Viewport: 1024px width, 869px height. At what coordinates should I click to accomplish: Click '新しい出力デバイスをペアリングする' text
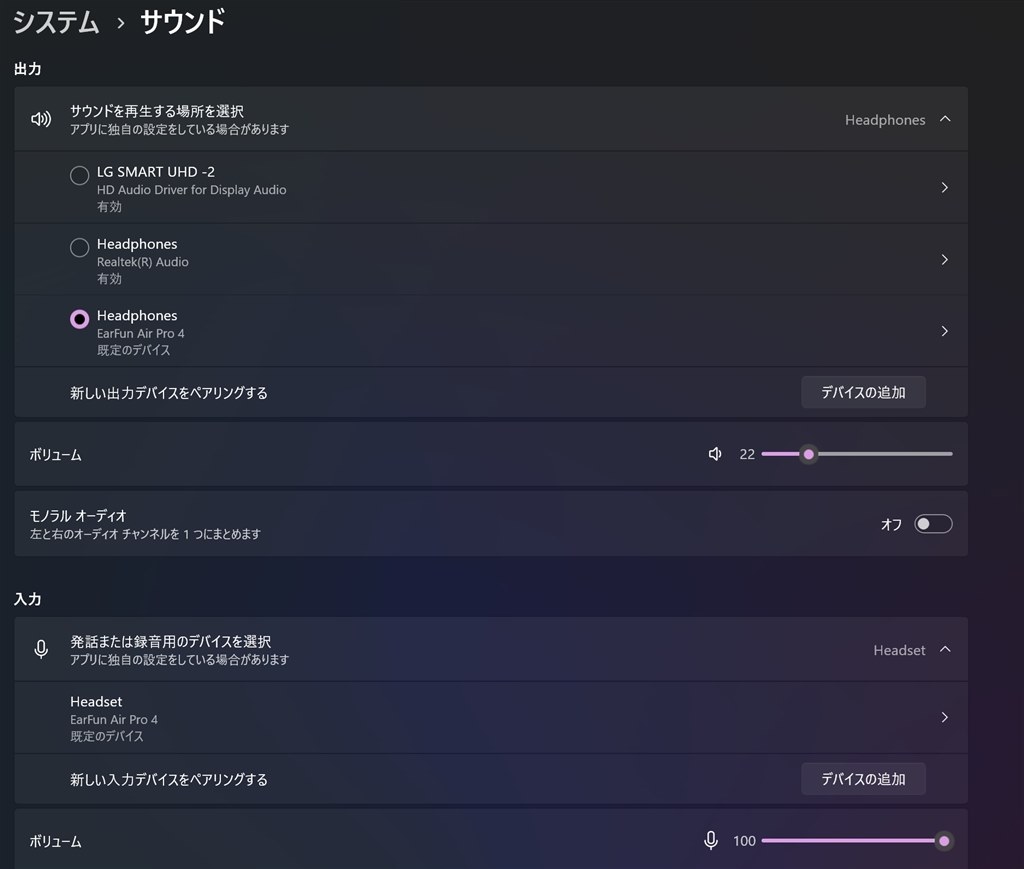168,393
